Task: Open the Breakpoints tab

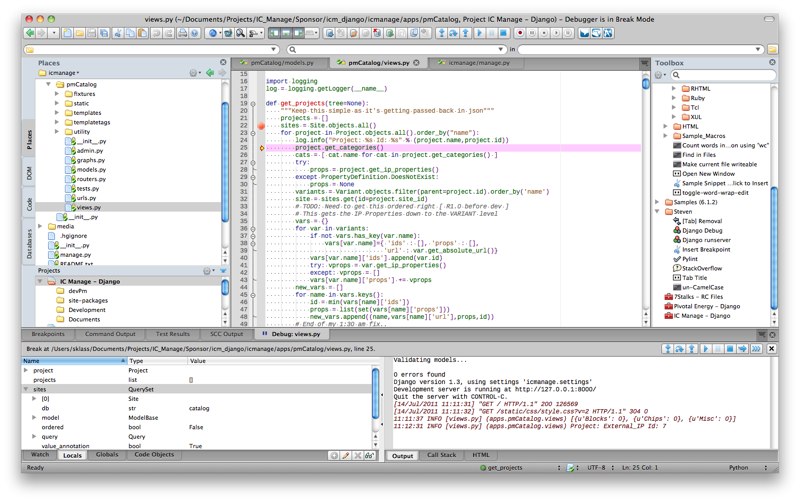Action: [48, 333]
